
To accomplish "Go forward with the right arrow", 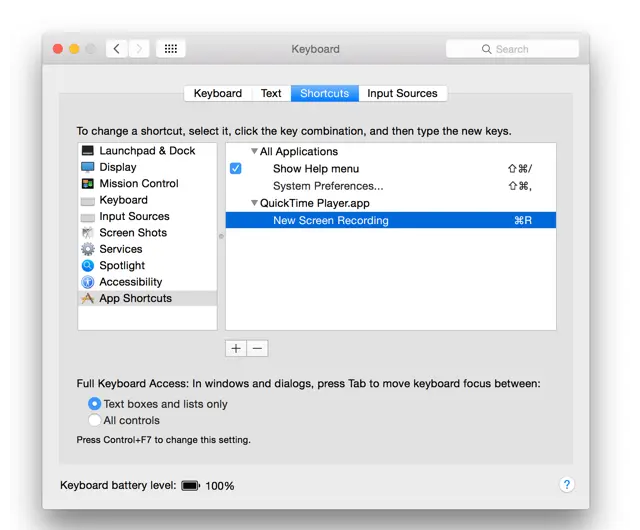I will (139, 49).
